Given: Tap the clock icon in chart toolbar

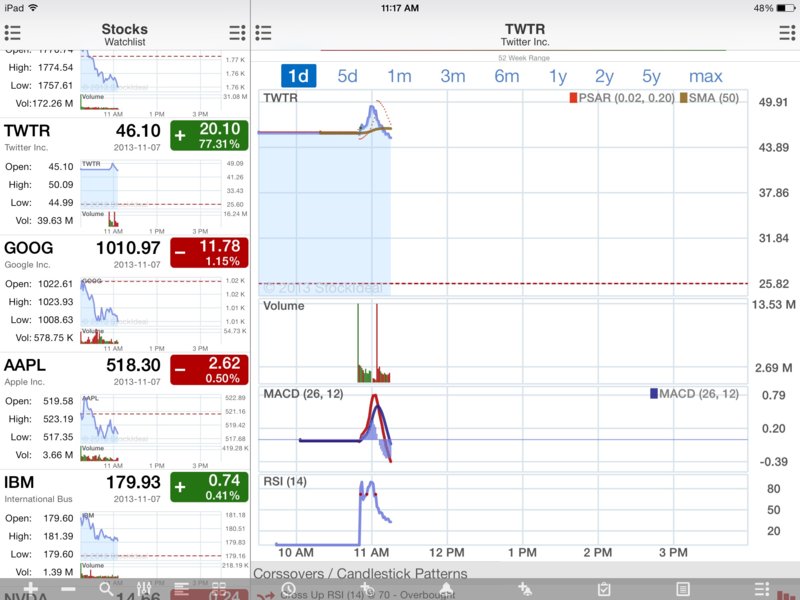Looking at the screenshot, I should click(x=288, y=590).
